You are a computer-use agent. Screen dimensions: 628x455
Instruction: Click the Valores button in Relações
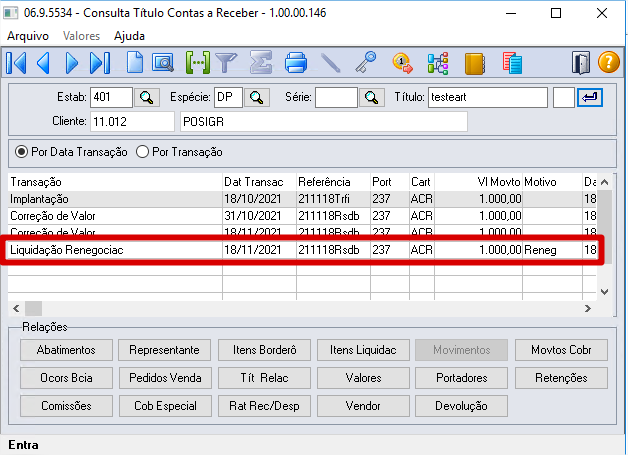pyautogui.click(x=363, y=378)
